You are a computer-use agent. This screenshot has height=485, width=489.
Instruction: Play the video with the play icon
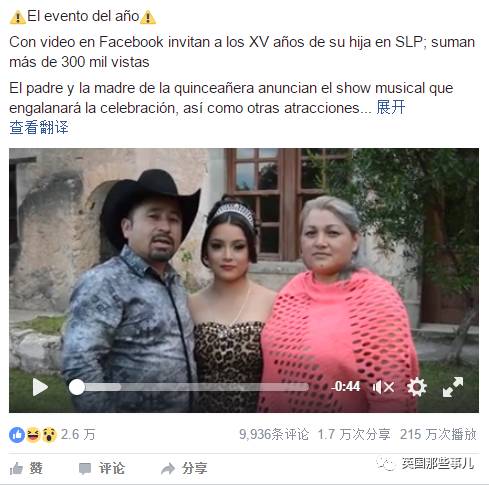tap(40, 387)
